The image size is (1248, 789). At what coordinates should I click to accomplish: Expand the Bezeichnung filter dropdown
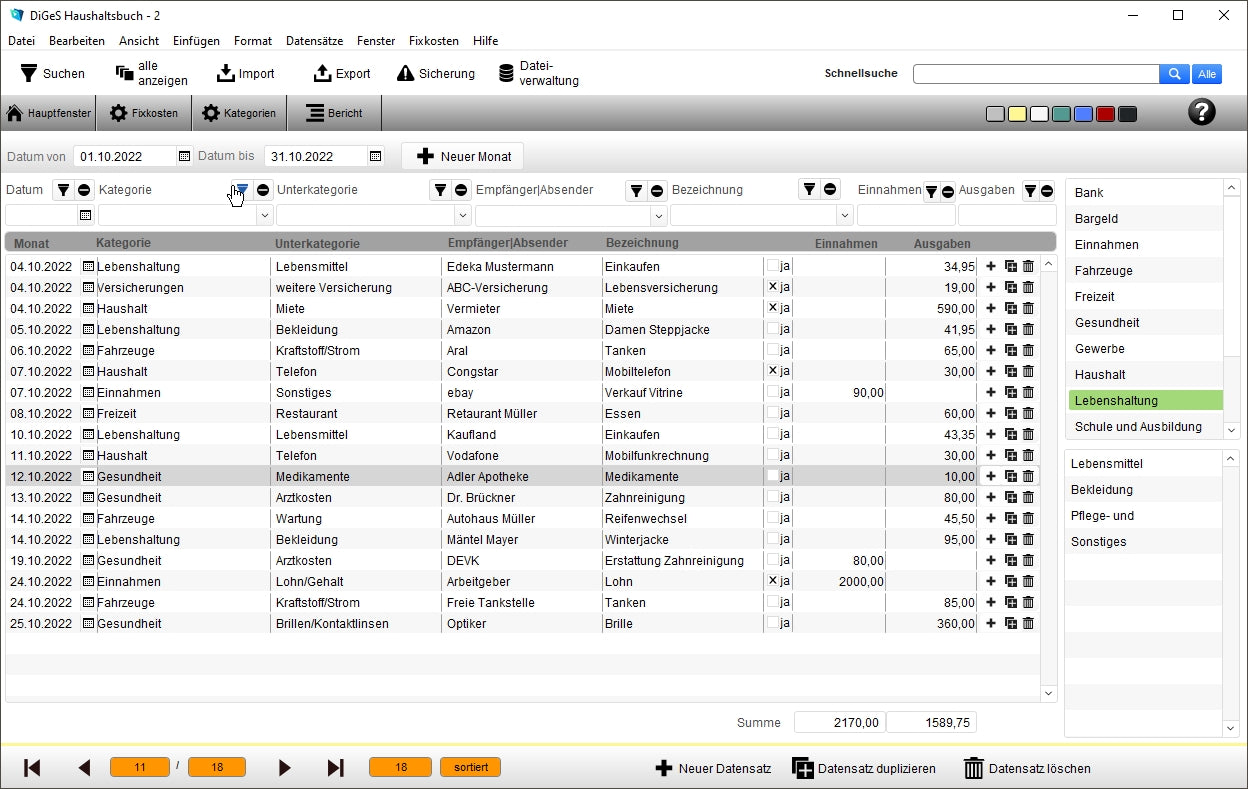(x=845, y=215)
